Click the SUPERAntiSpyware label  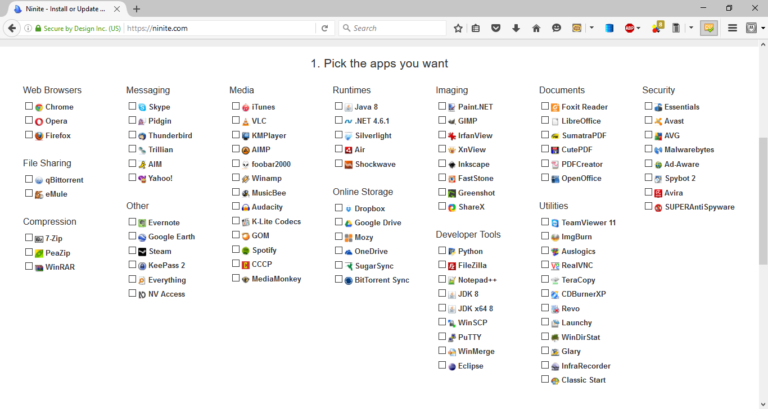coord(699,207)
